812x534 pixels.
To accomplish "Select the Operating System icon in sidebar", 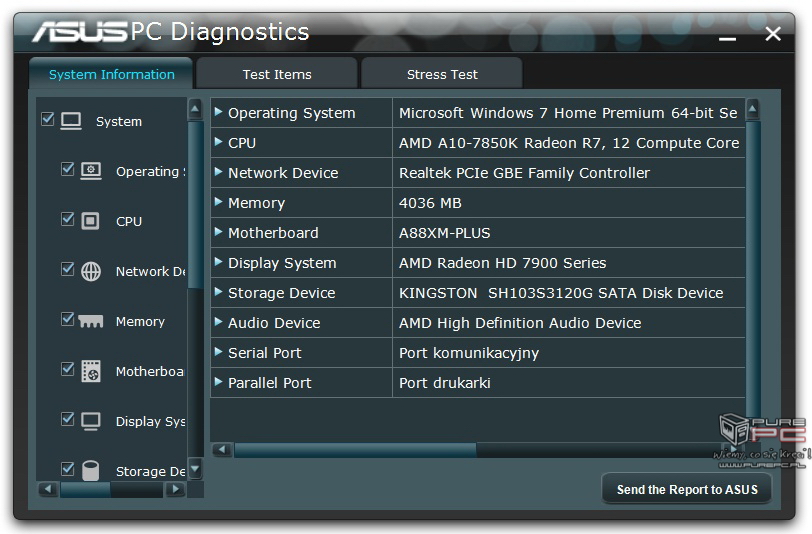I will (91, 171).
